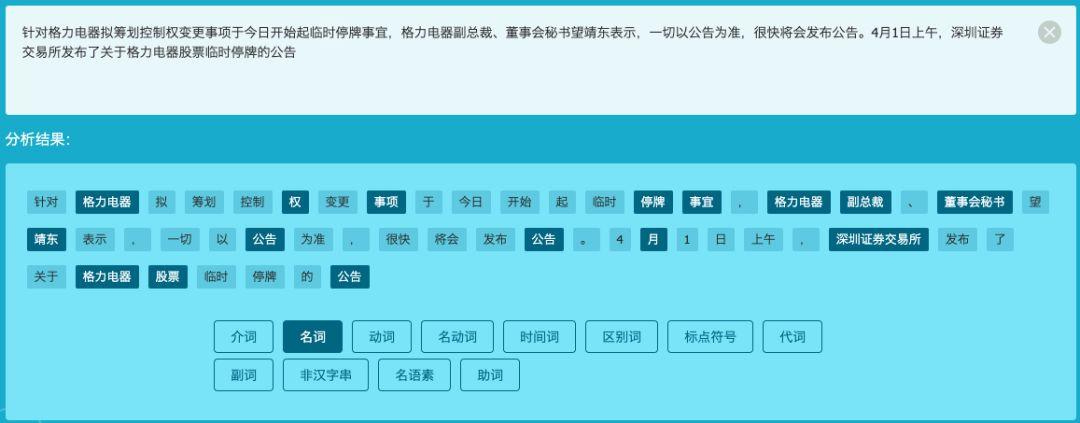Click the highlighted 权 token
The height and width of the screenshot is (423, 1080).
click(295, 203)
